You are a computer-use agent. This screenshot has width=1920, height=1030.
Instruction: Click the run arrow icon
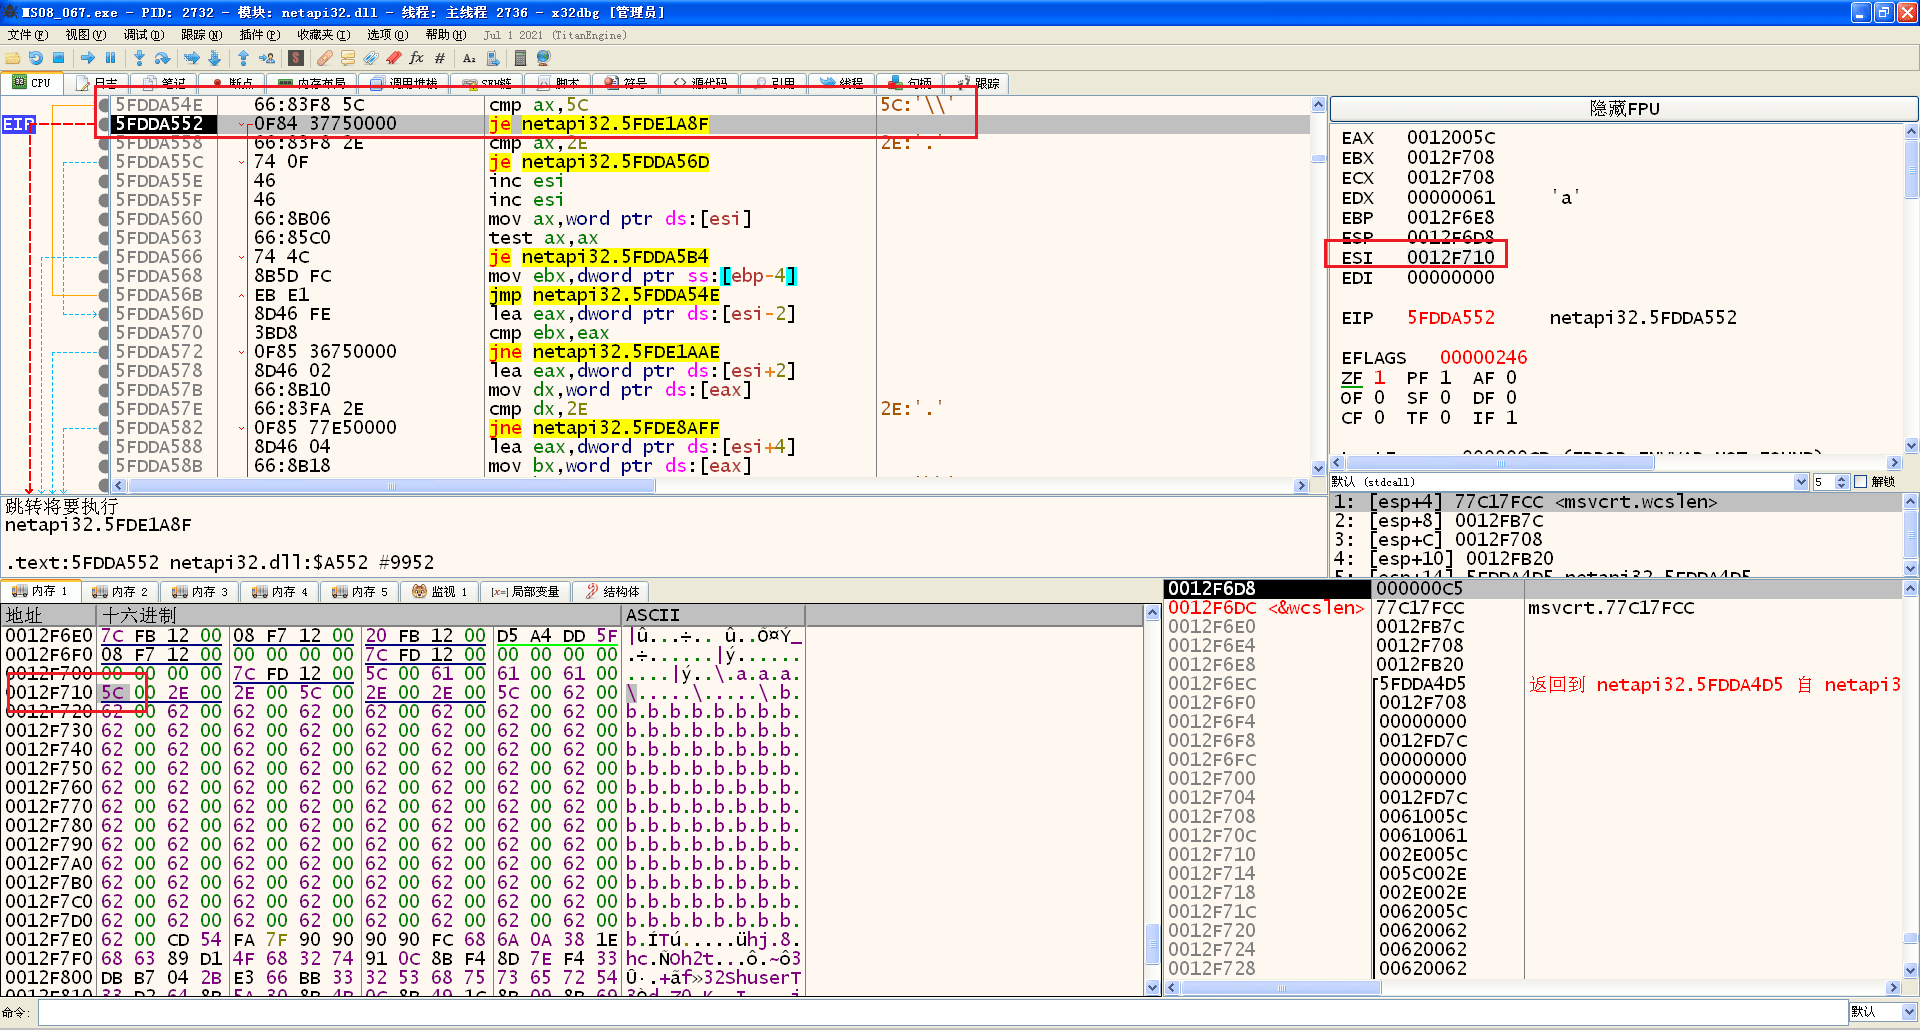pyautogui.click(x=88, y=58)
